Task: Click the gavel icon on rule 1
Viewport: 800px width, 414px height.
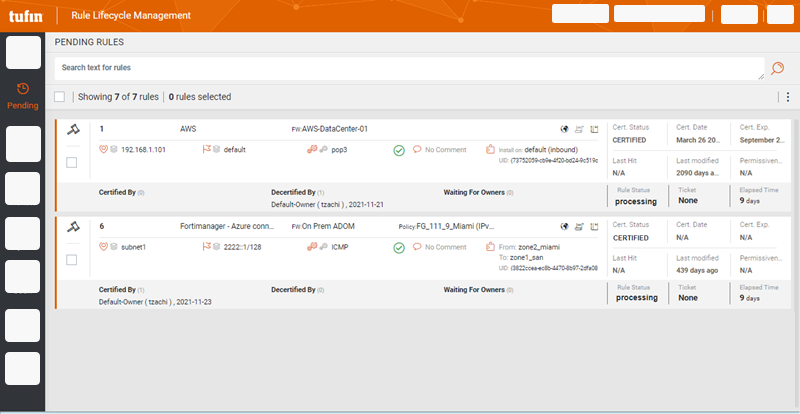Action: click(73, 130)
